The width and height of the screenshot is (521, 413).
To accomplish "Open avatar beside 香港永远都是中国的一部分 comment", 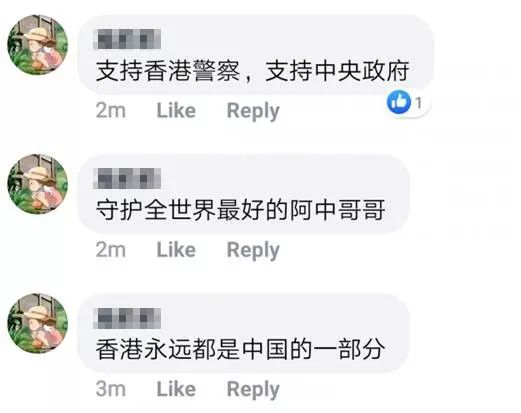I will point(38,323).
